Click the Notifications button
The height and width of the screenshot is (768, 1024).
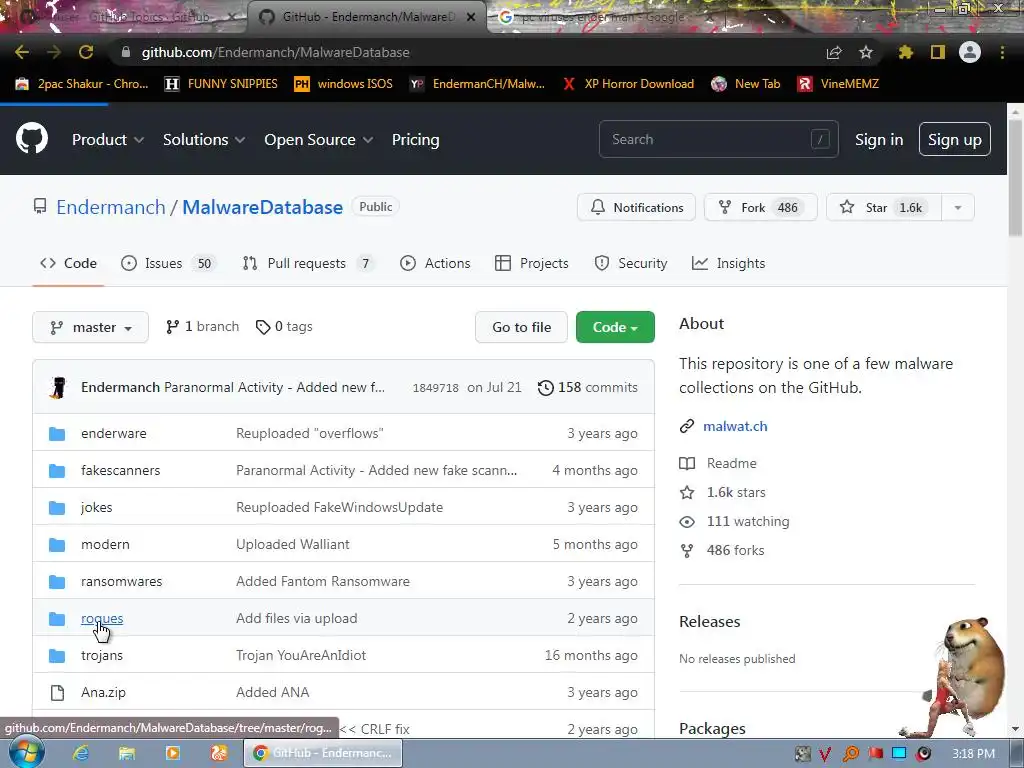coord(636,208)
